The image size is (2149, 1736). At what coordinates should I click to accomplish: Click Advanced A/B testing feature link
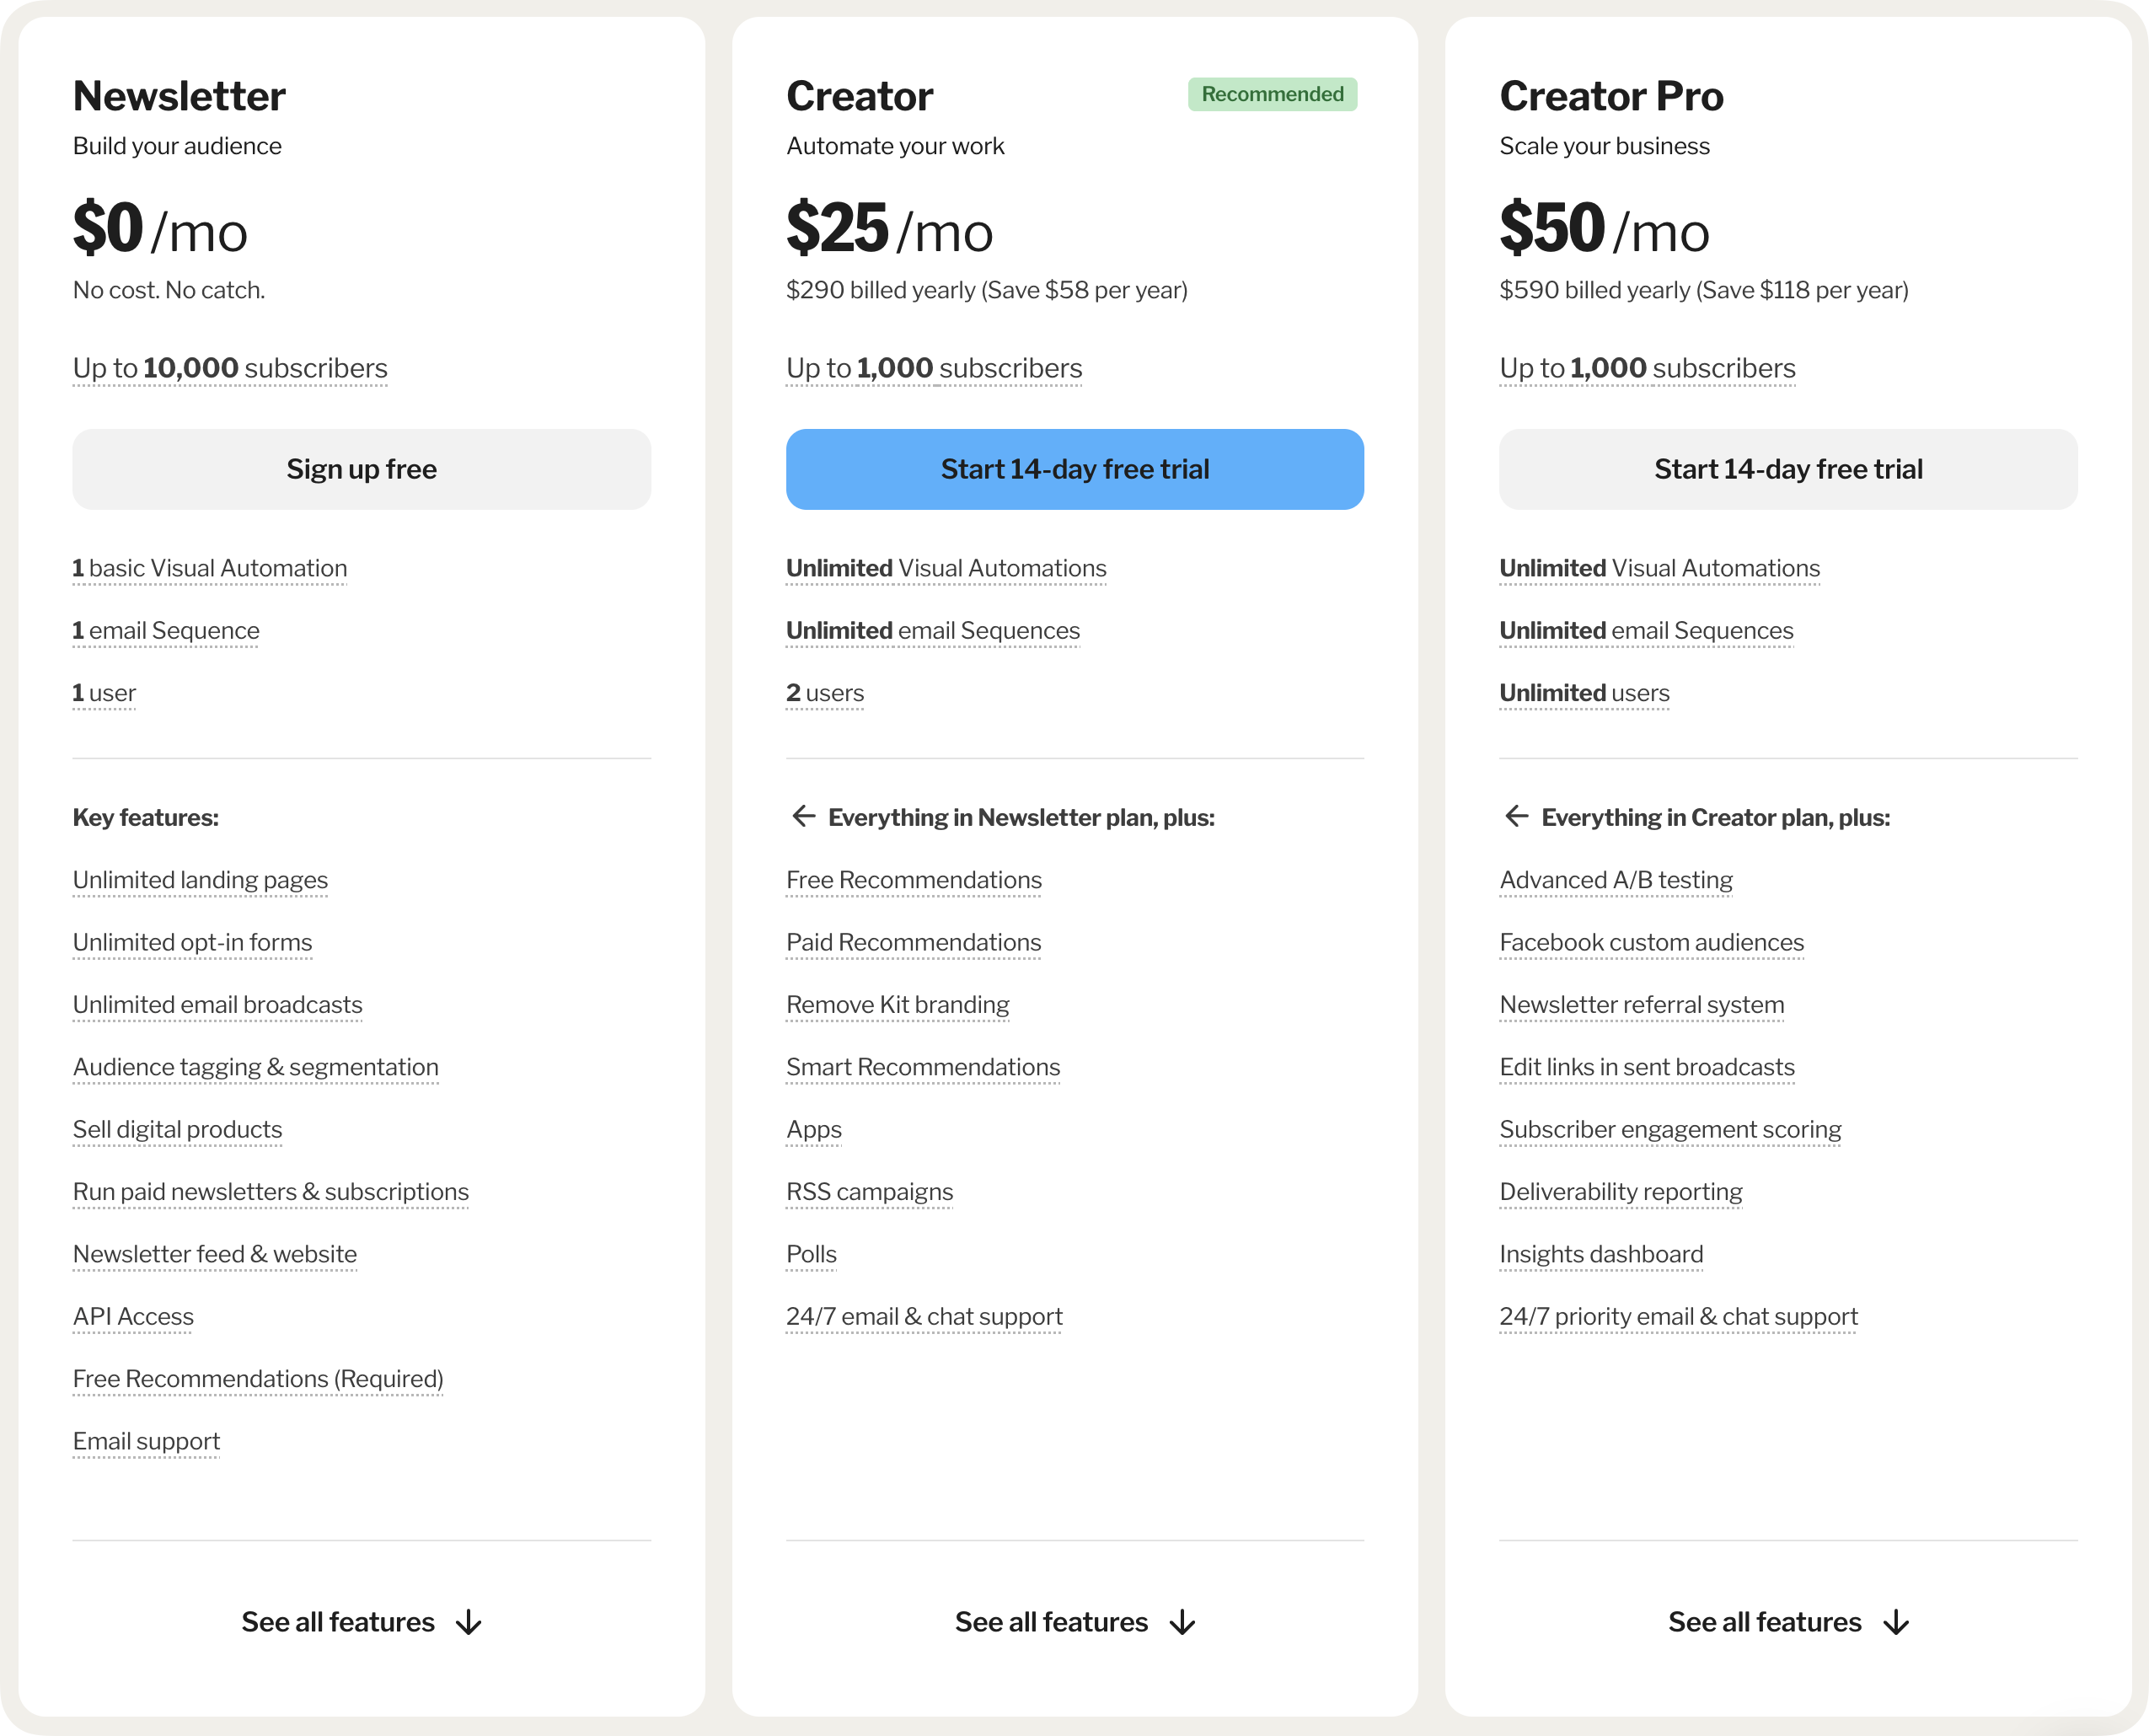pyautogui.click(x=1615, y=880)
